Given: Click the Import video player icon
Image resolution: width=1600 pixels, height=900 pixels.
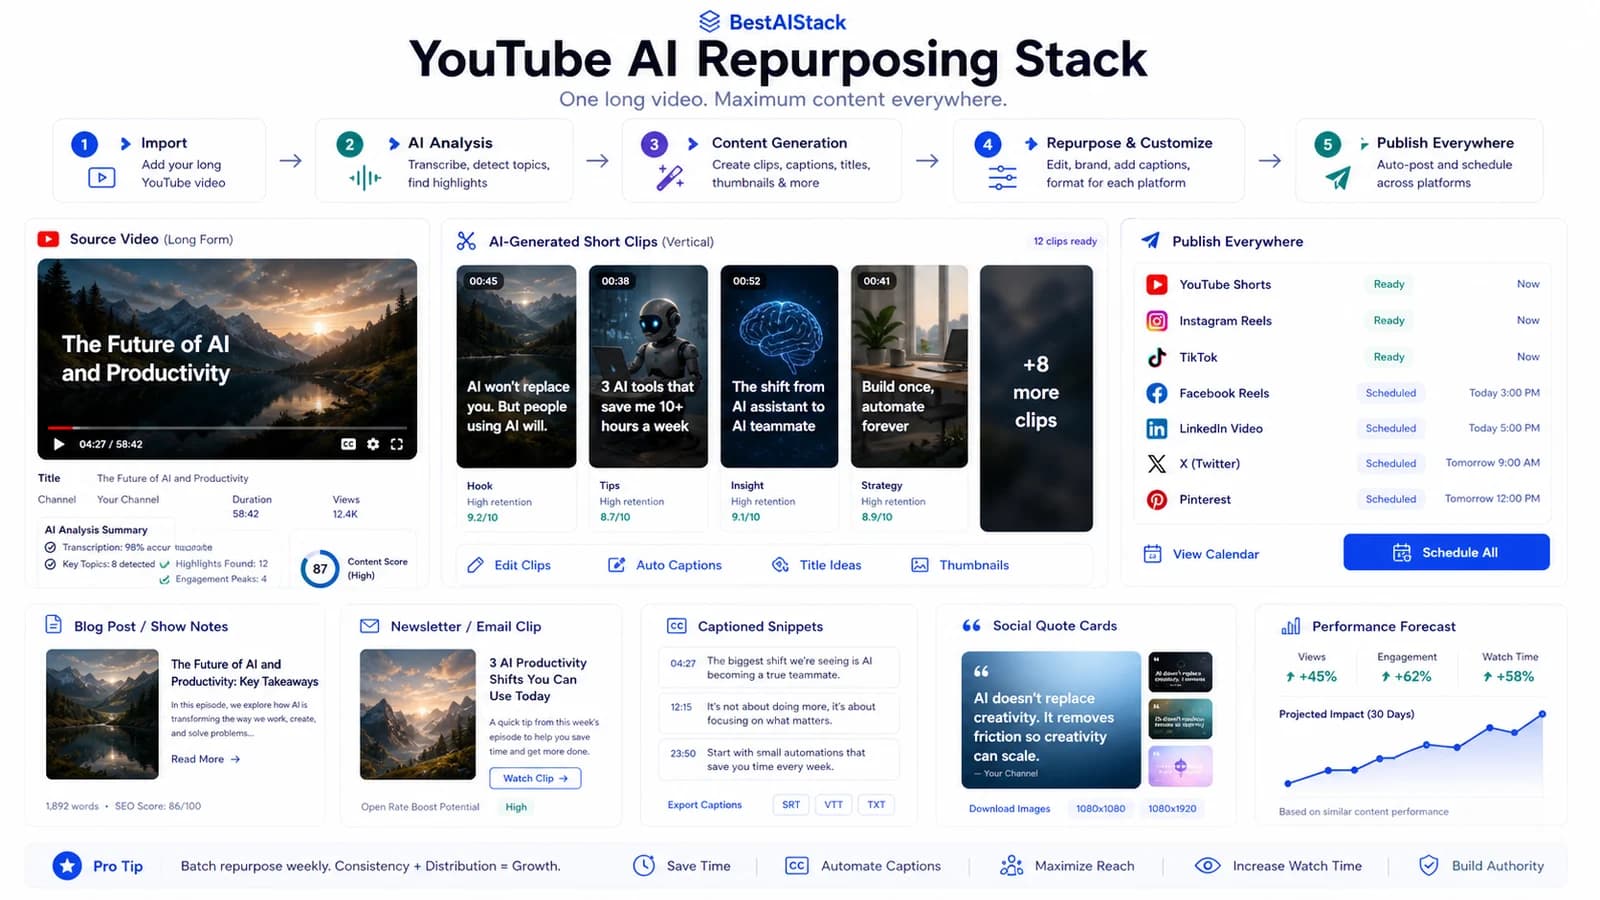Looking at the screenshot, I should point(101,178).
